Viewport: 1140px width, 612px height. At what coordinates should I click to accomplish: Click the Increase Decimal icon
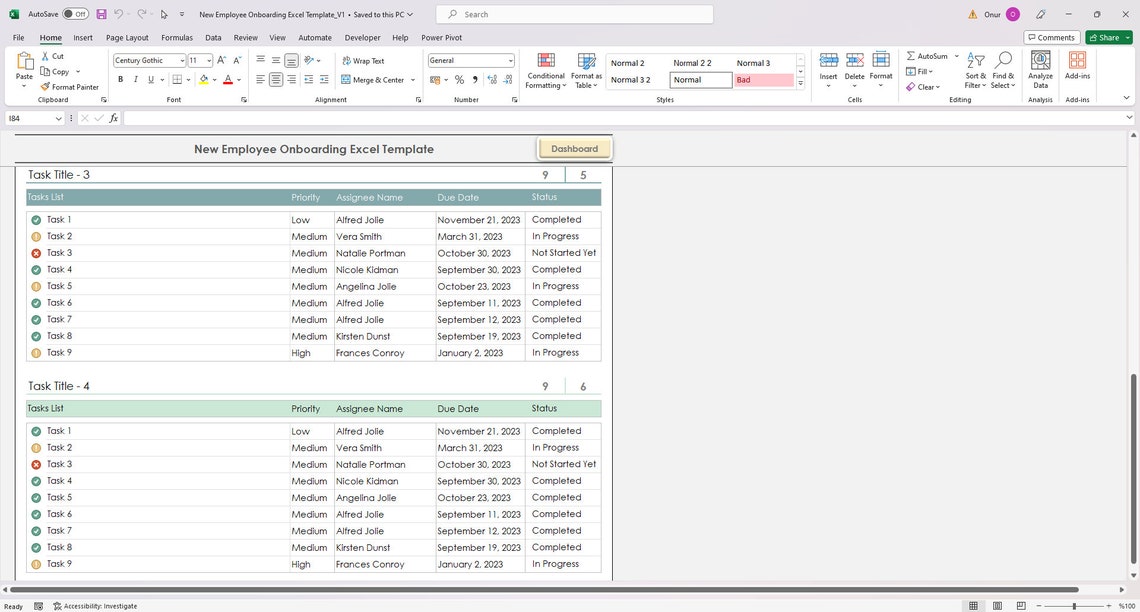pos(492,80)
